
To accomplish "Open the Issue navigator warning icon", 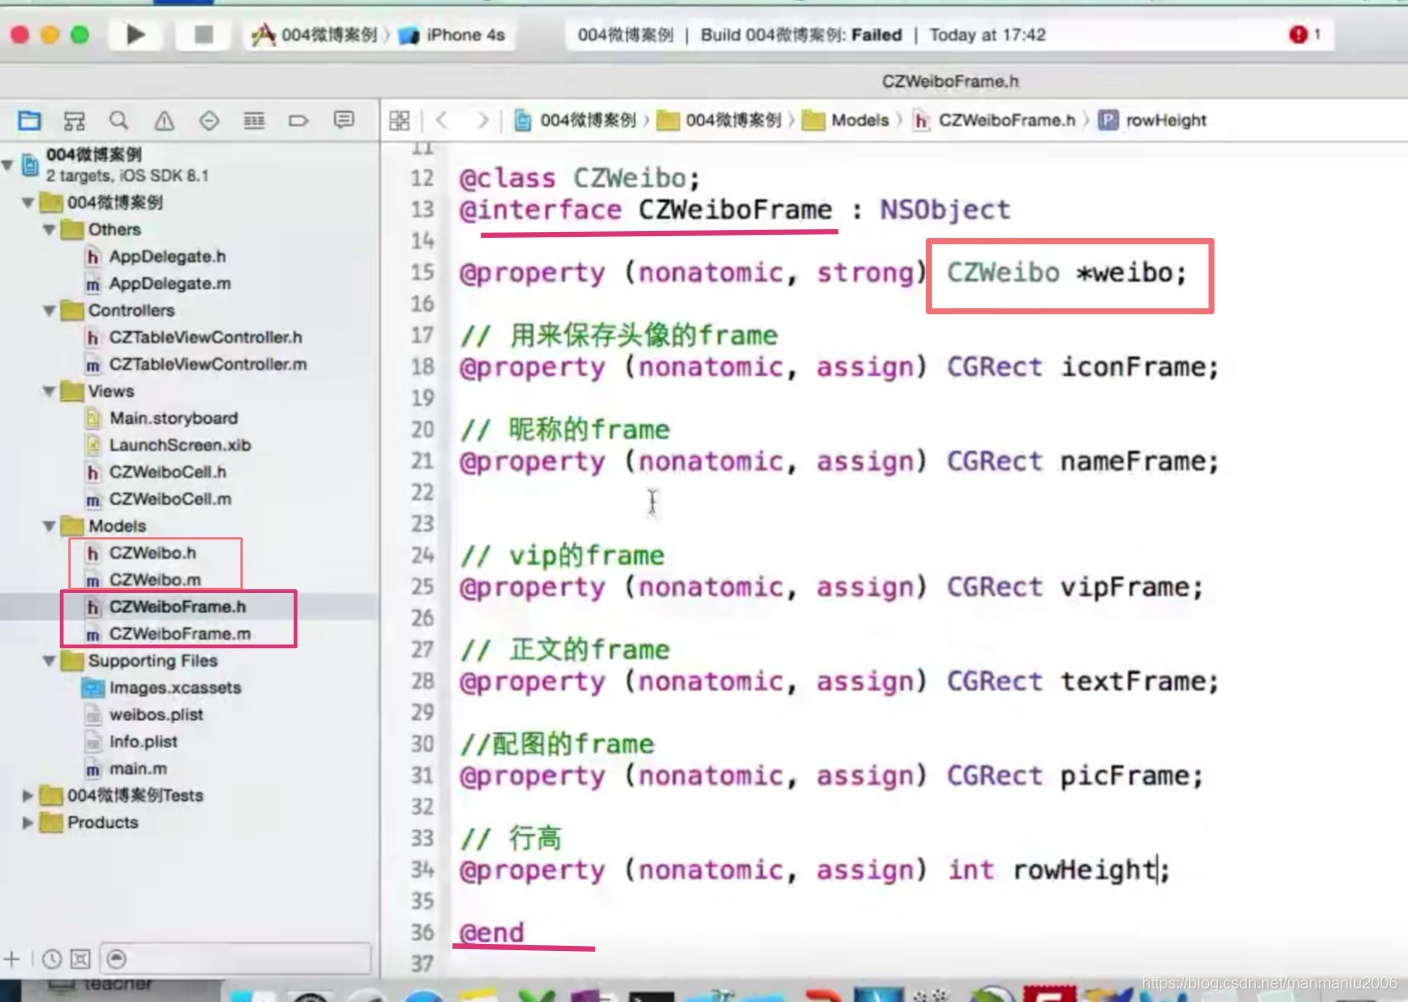I will point(164,121).
